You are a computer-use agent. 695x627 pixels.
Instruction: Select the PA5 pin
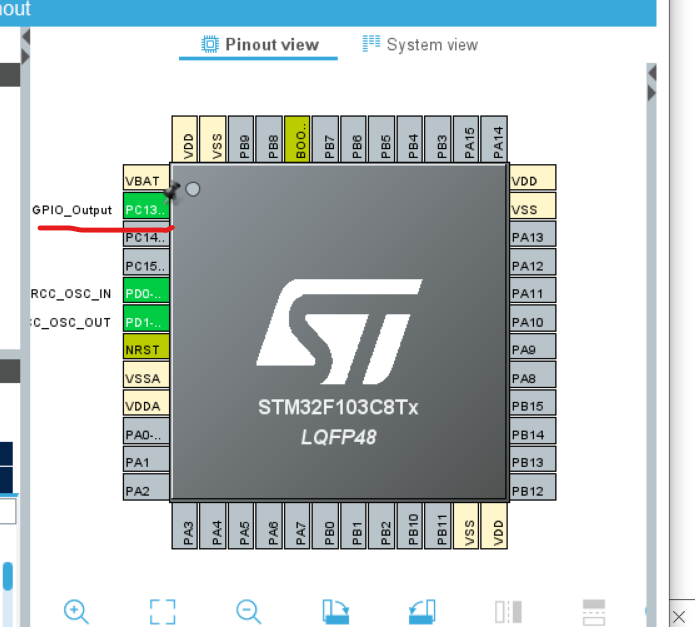[x=241, y=526]
